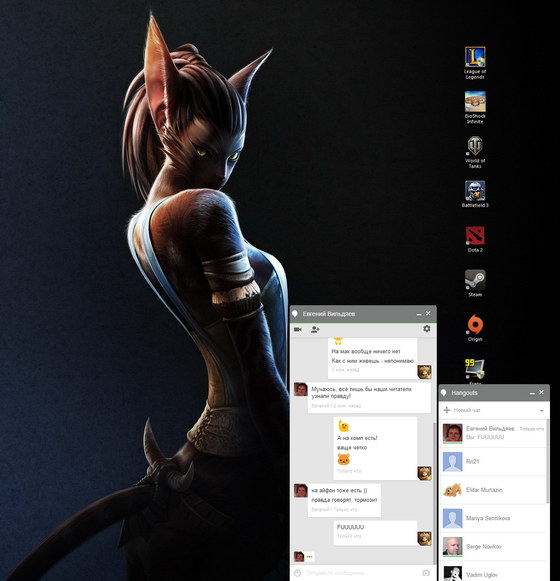Click the contacts list vertical scrollbar
This screenshot has height=581, width=560.
[x=547, y=462]
